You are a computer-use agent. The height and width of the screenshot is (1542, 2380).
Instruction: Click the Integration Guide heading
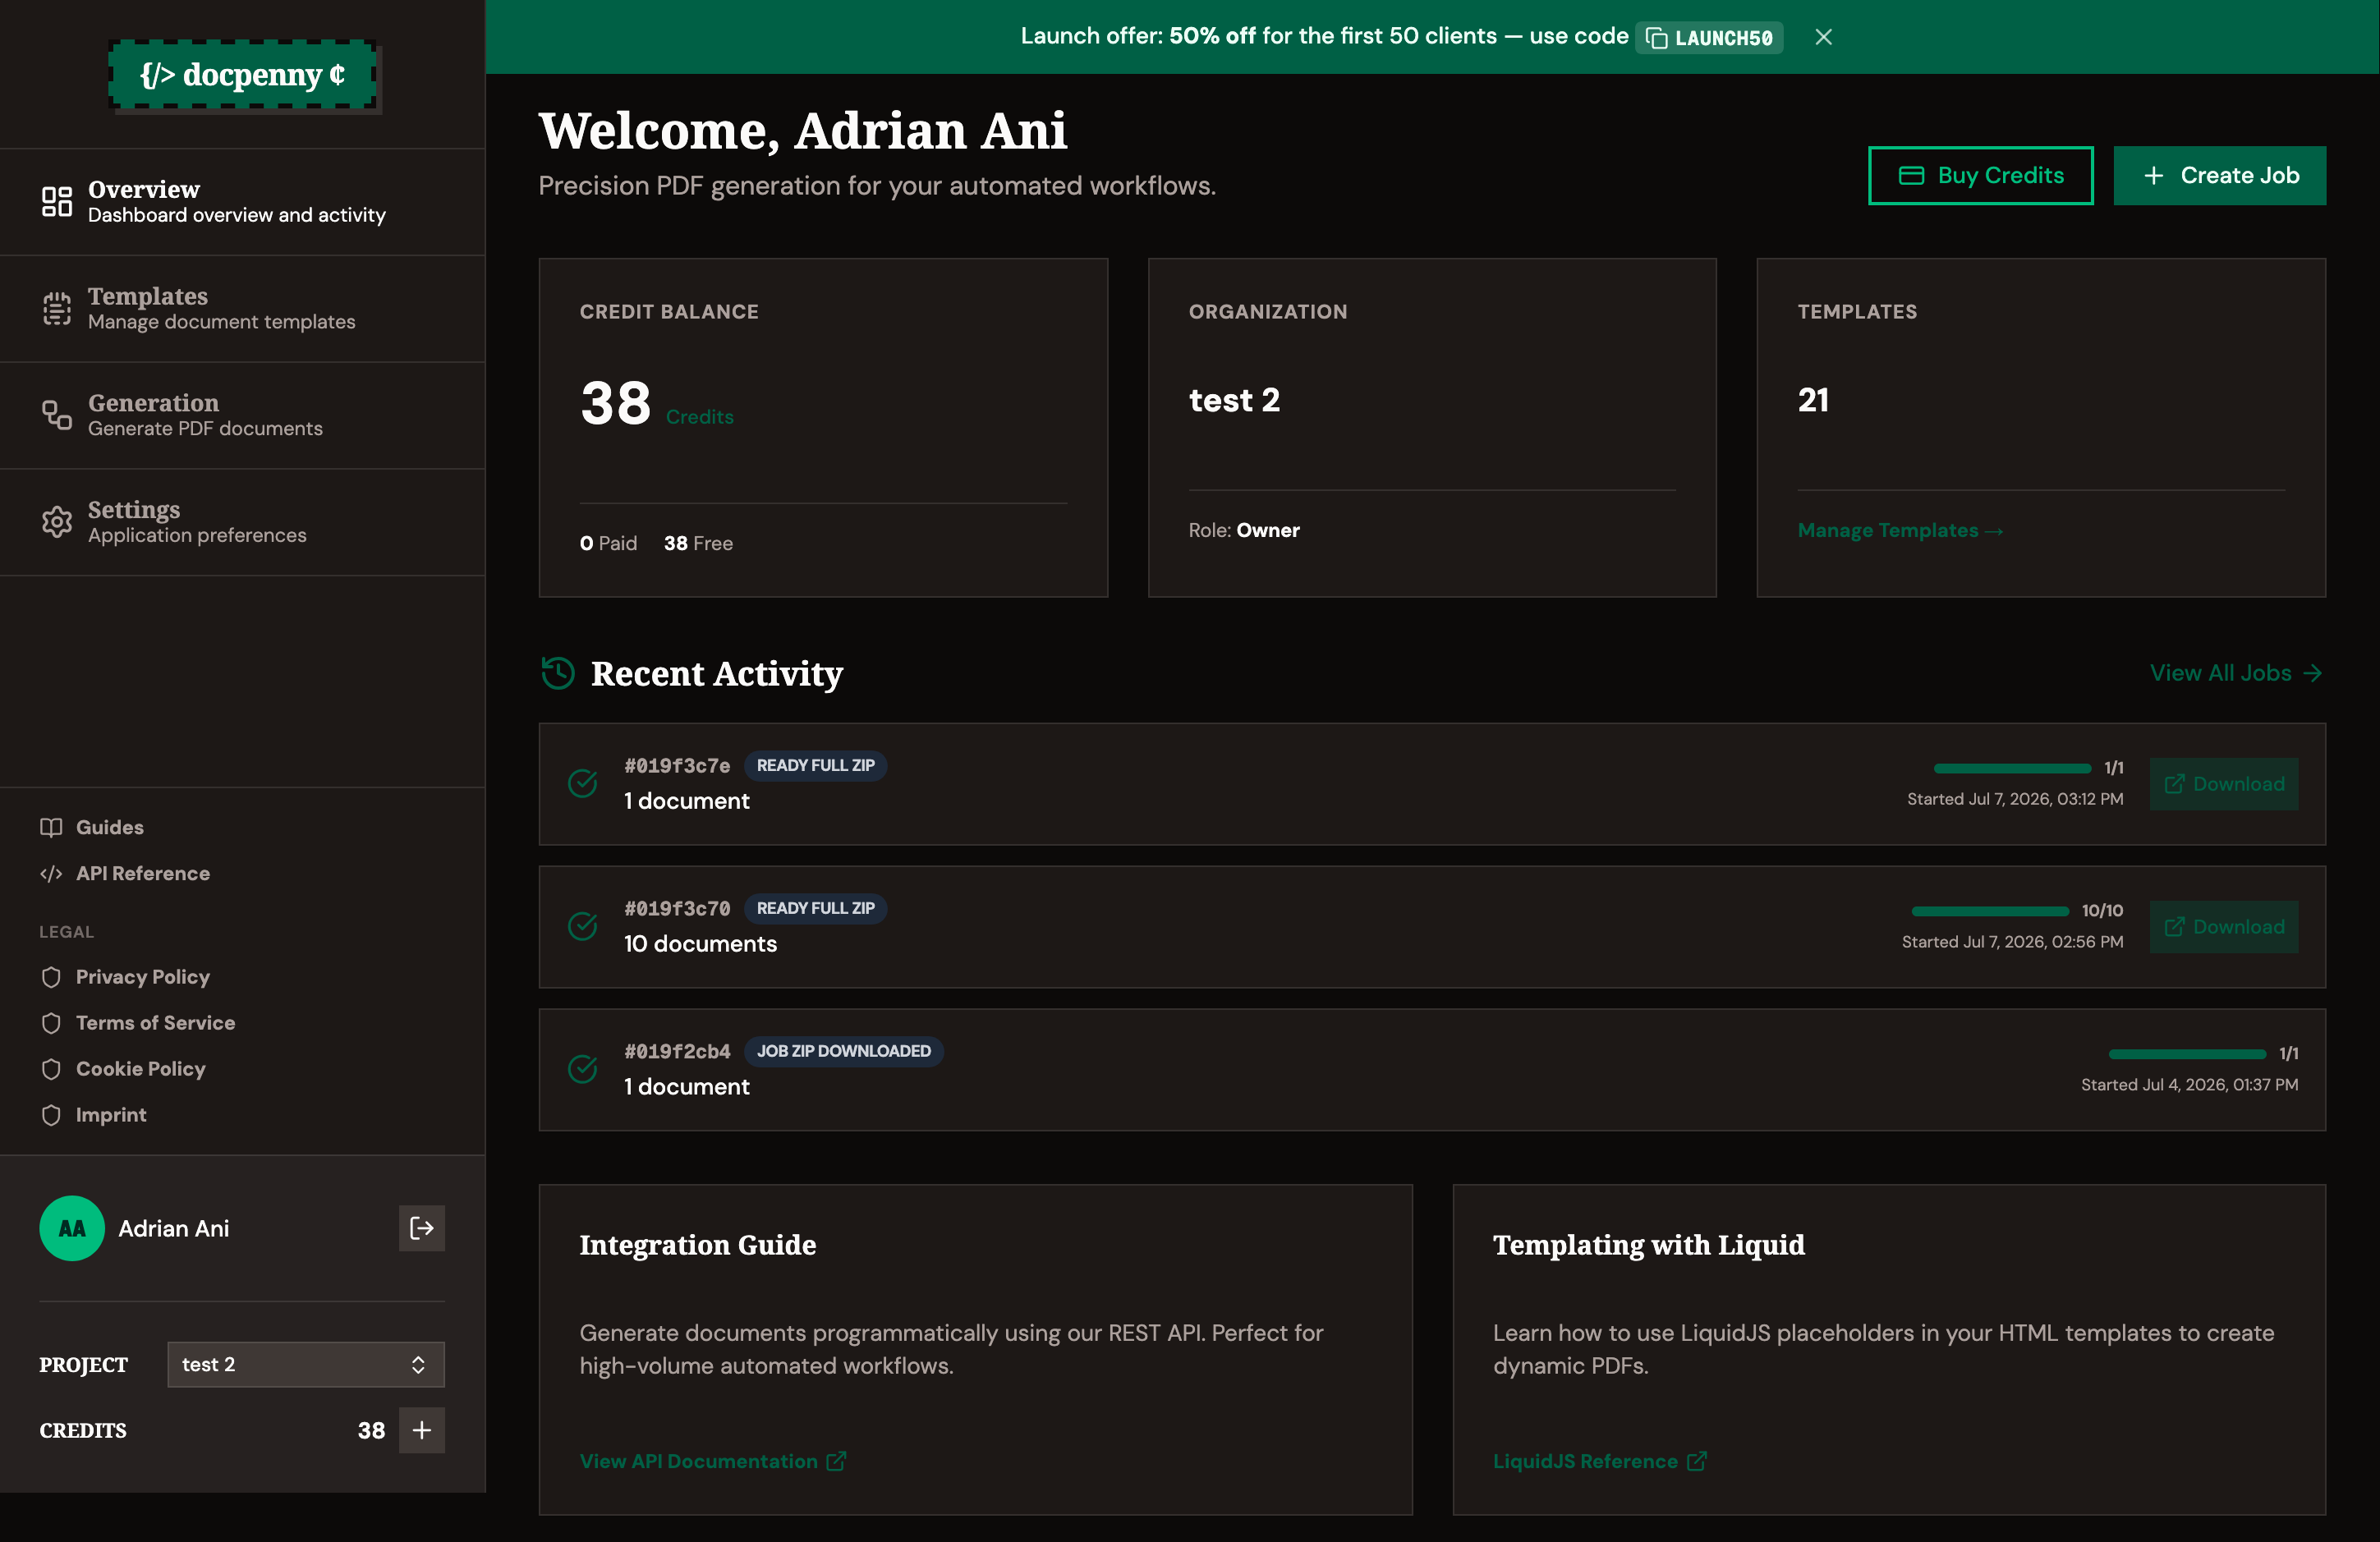[x=697, y=1245]
